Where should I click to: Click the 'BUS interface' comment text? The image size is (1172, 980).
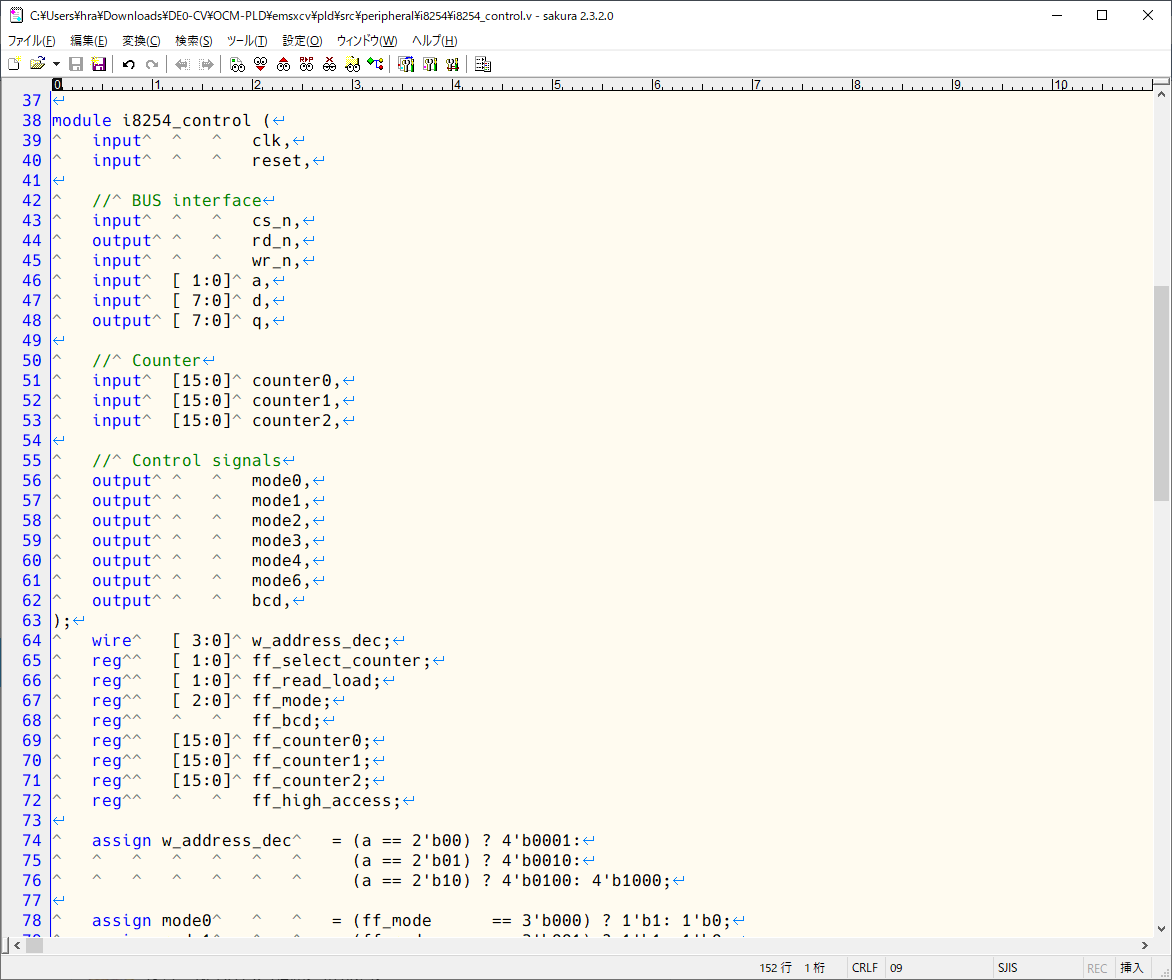[x=197, y=200]
